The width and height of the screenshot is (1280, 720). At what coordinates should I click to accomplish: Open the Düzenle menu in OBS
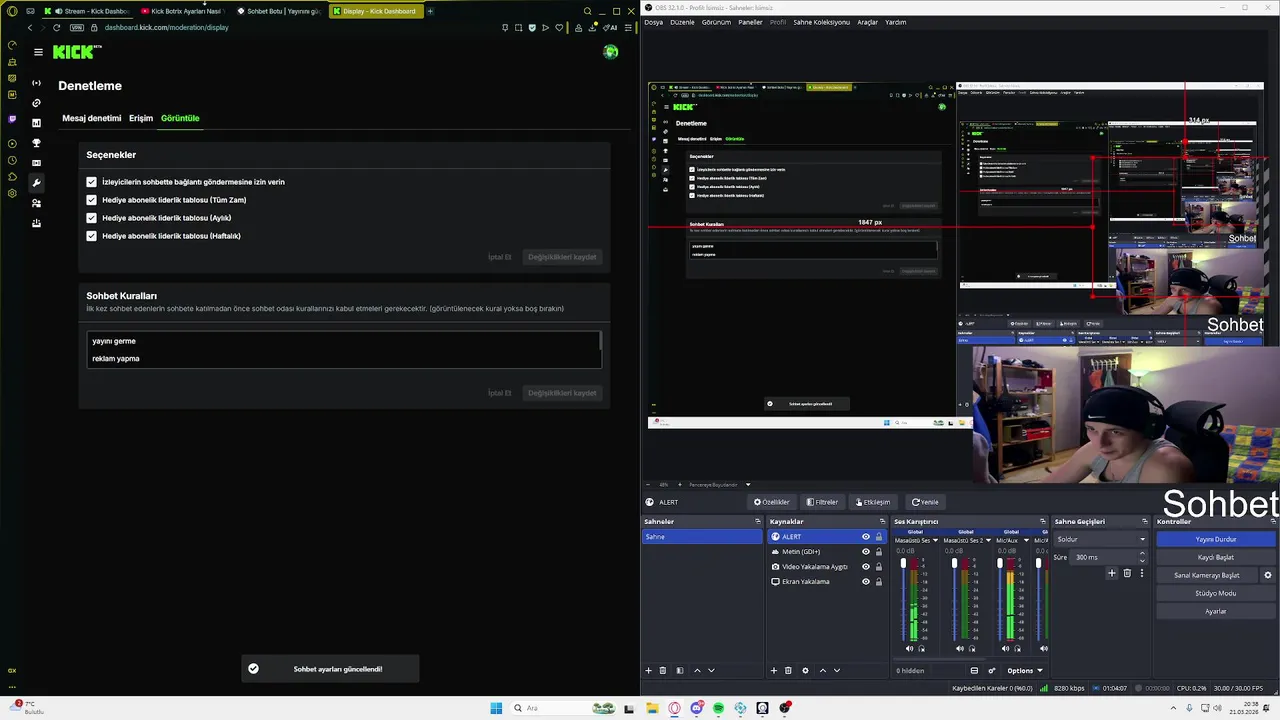click(682, 22)
